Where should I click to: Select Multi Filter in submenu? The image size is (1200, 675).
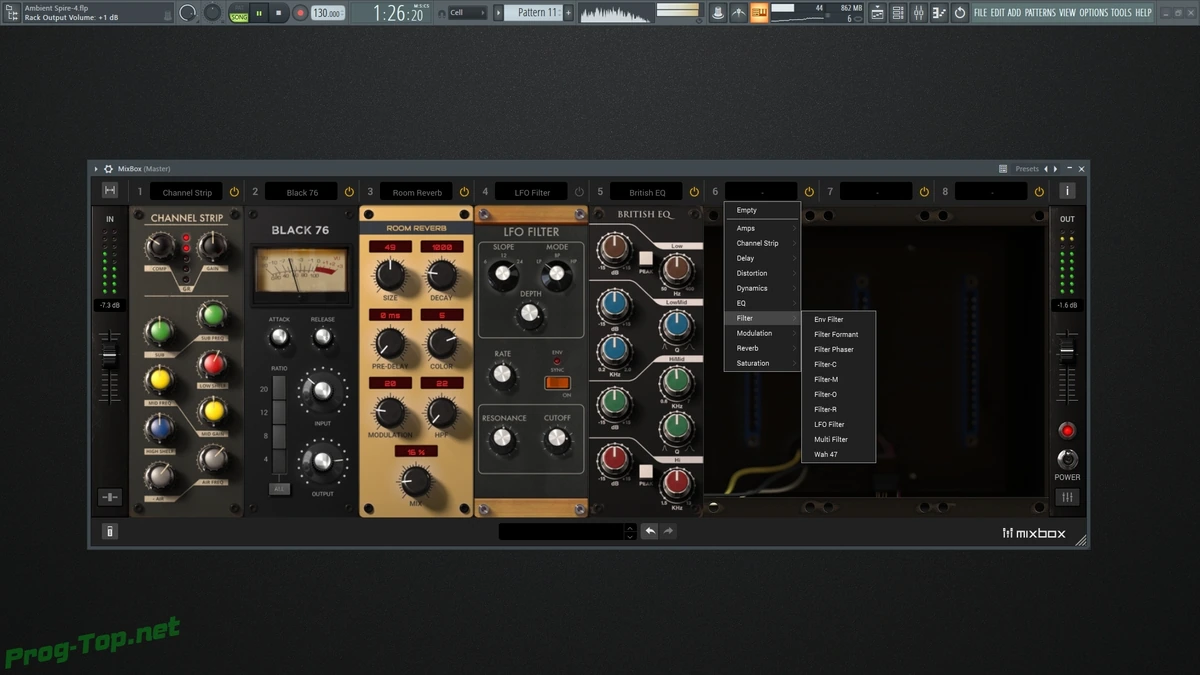coord(839,440)
